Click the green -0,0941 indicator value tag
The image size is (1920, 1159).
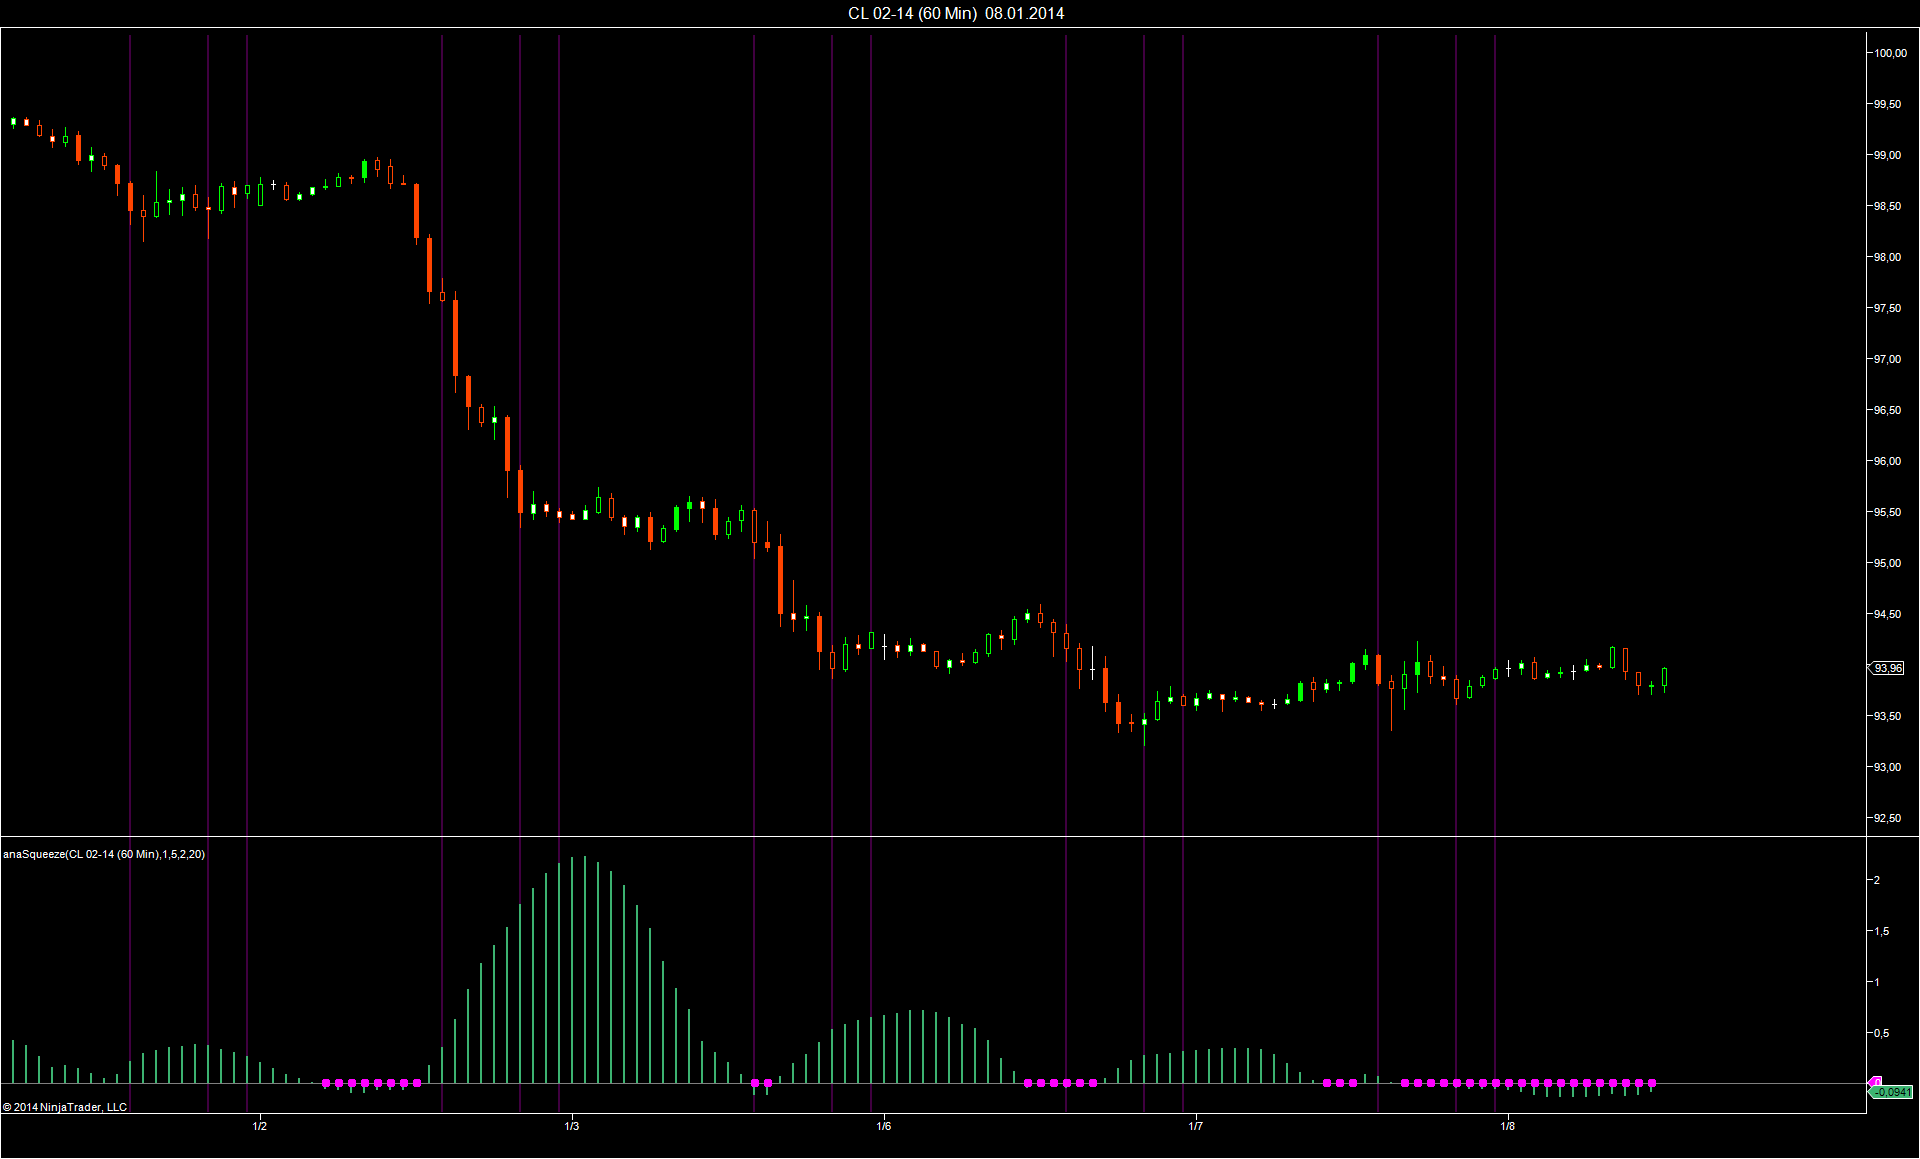[x=1891, y=1092]
